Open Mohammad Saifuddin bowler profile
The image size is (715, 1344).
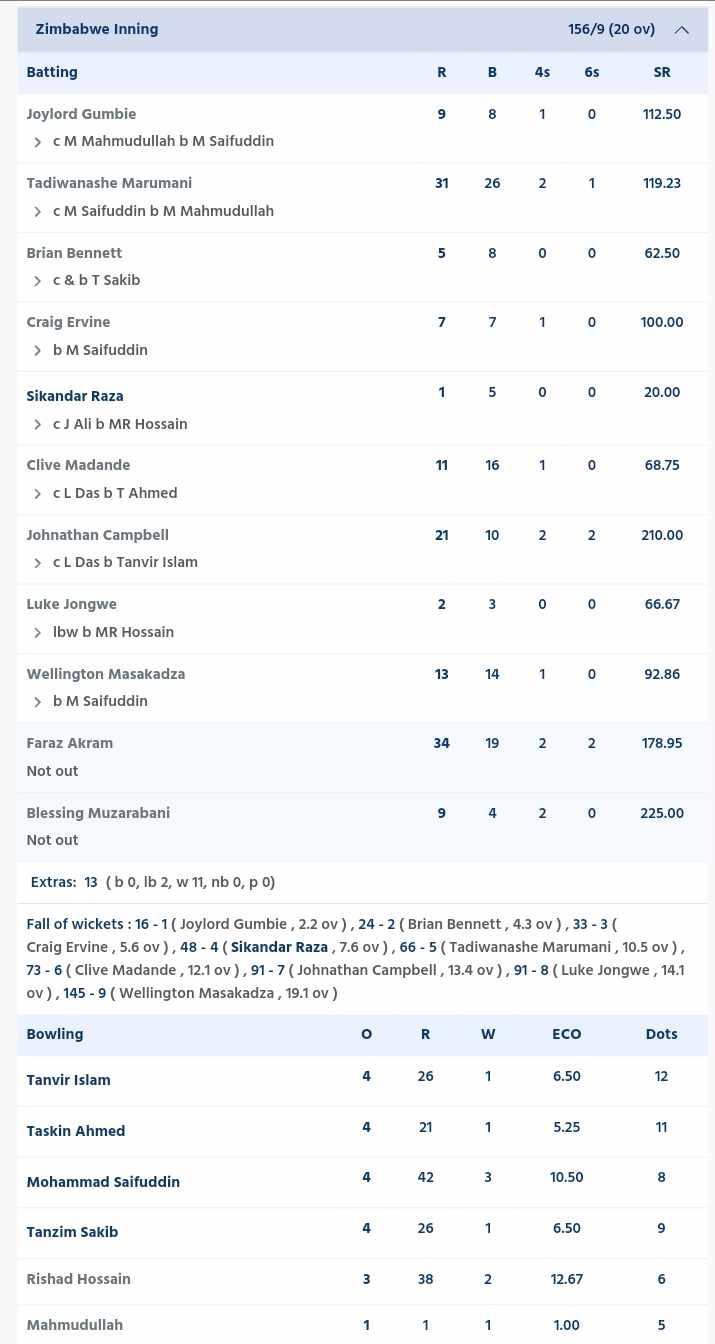click(x=103, y=1182)
